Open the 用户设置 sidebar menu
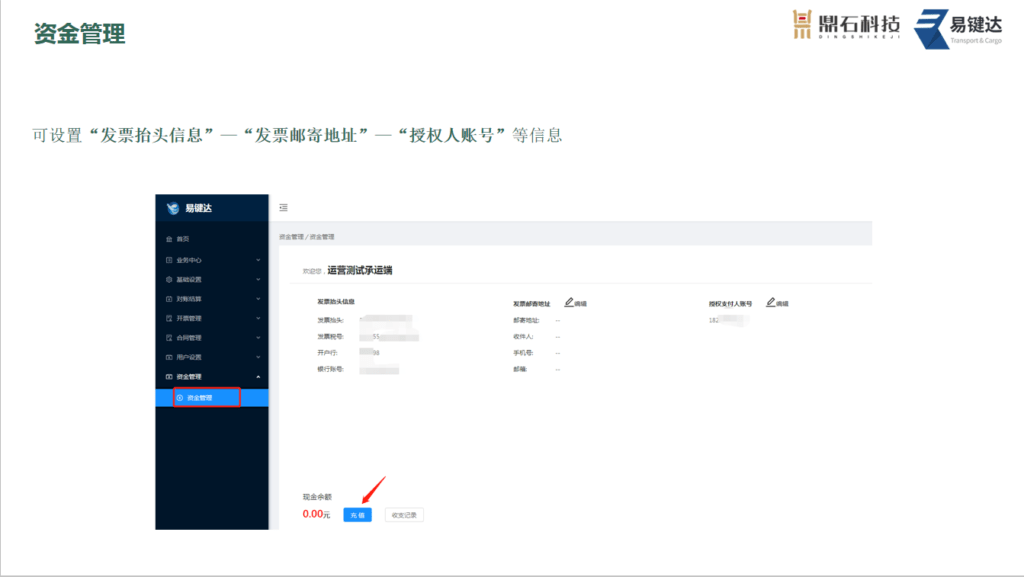This screenshot has height=577, width=1024. pos(212,357)
